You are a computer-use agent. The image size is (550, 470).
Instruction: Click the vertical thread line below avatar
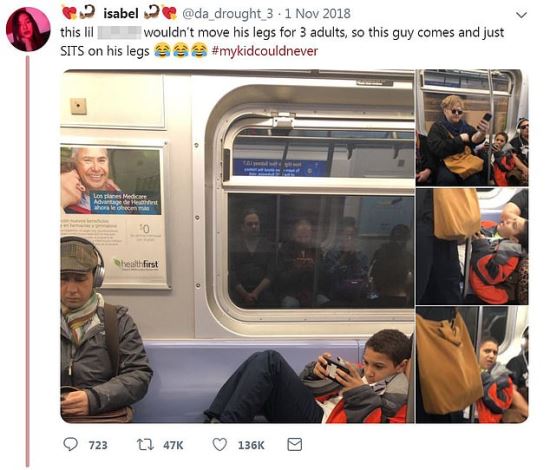[28, 261]
